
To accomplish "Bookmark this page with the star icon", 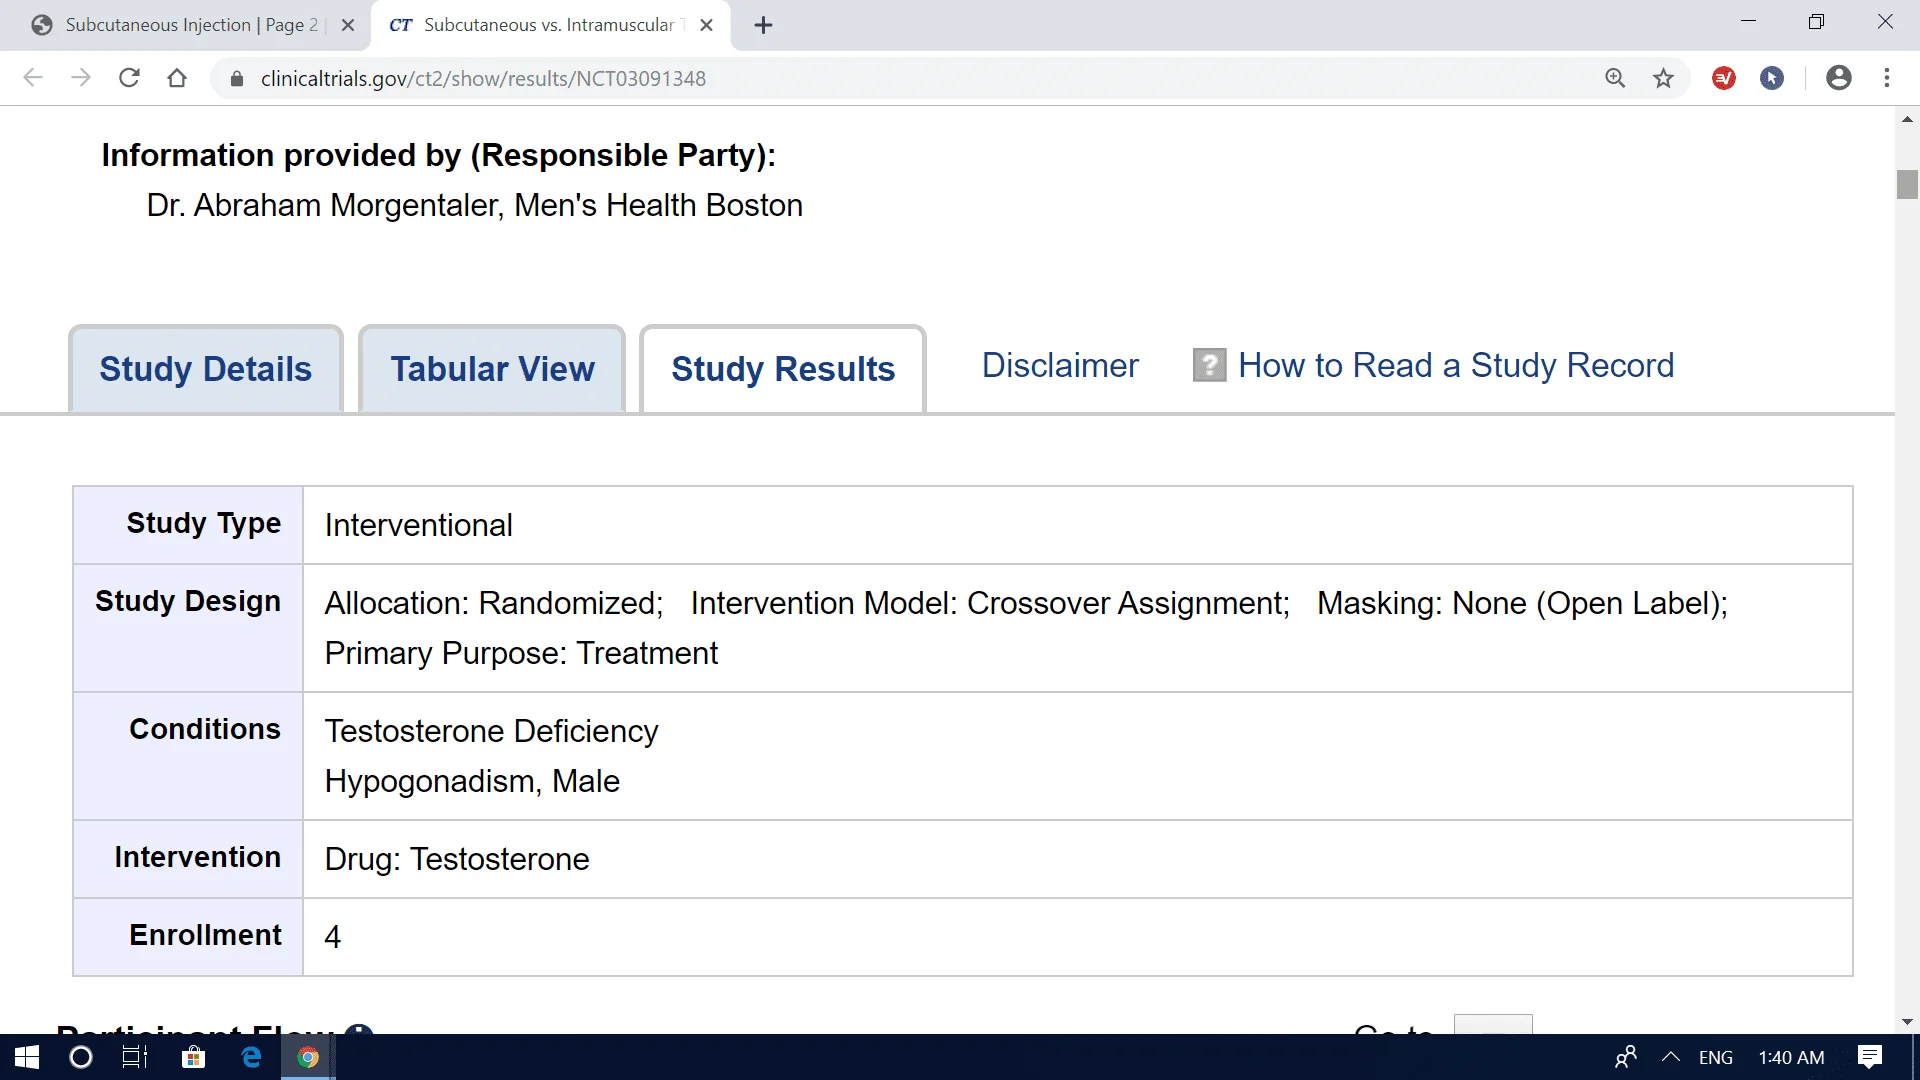I will tap(1664, 78).
